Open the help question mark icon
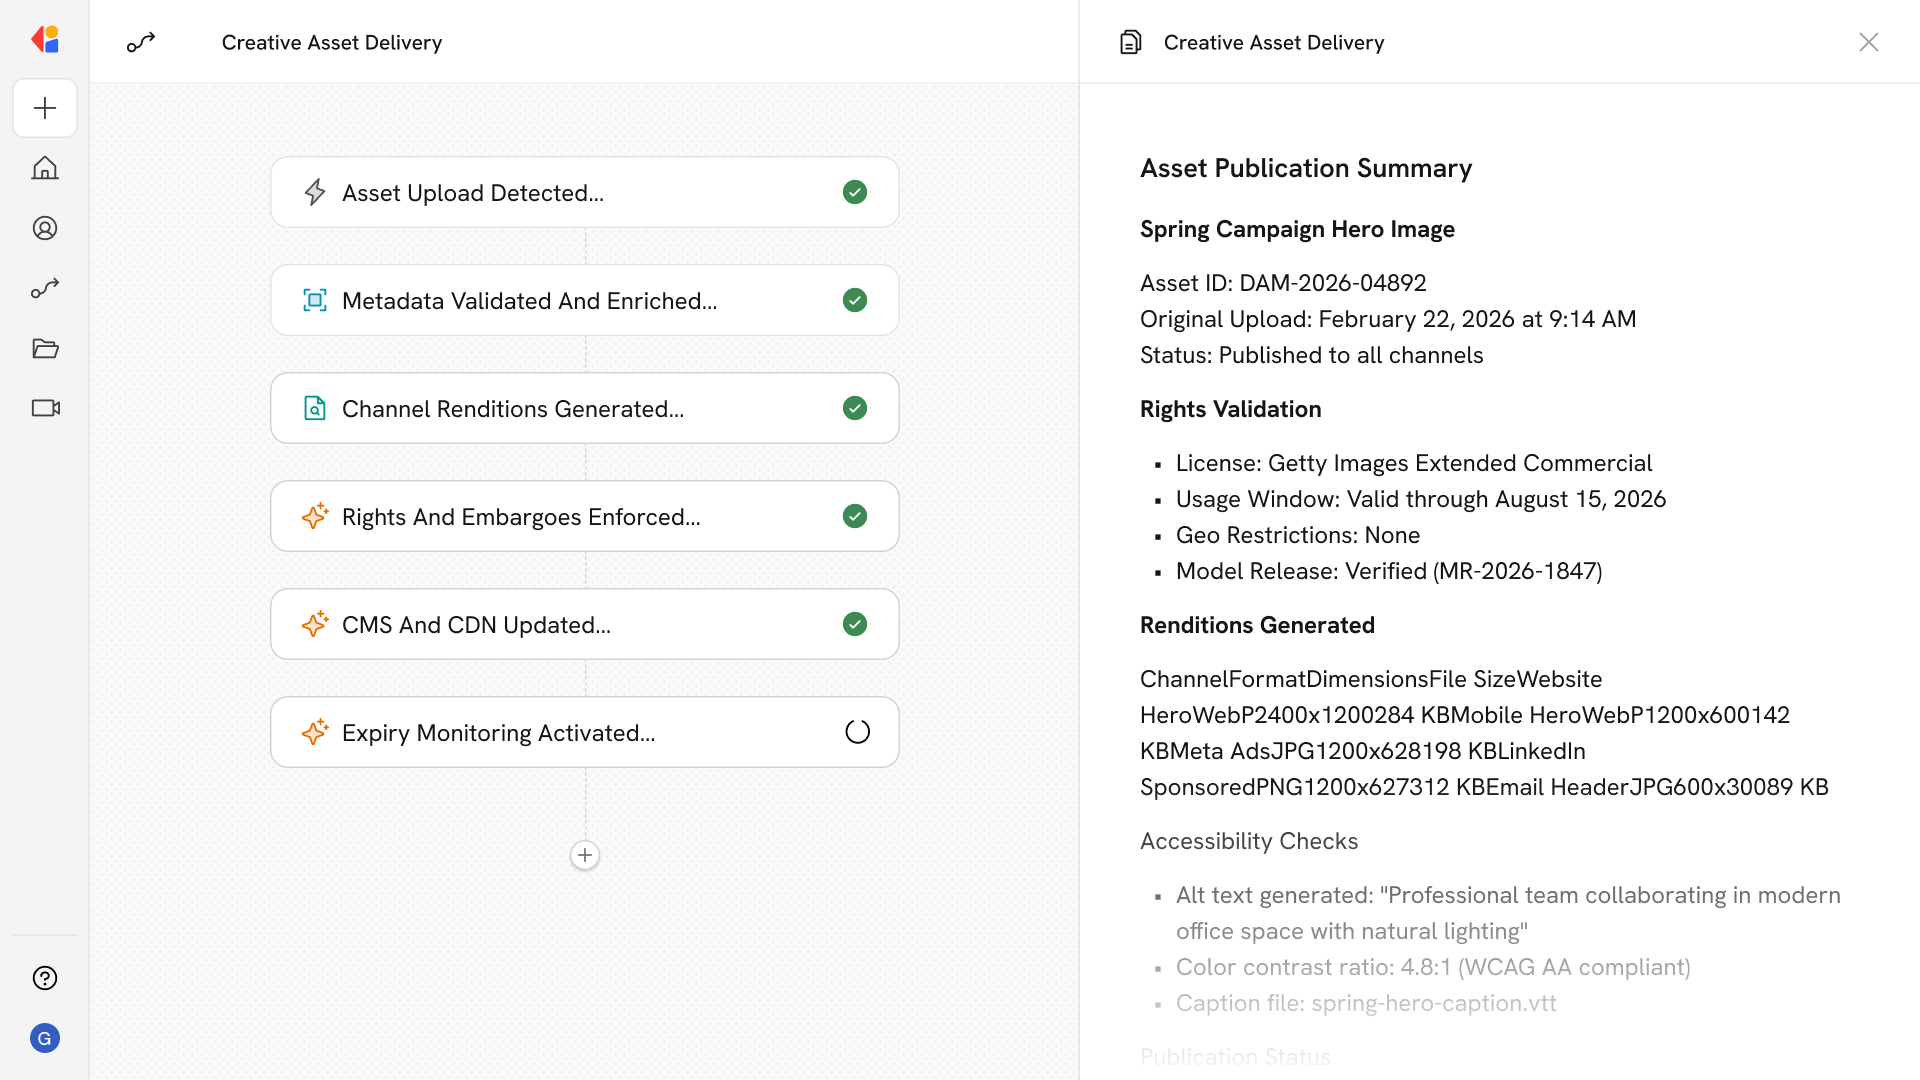 [45, 978]
